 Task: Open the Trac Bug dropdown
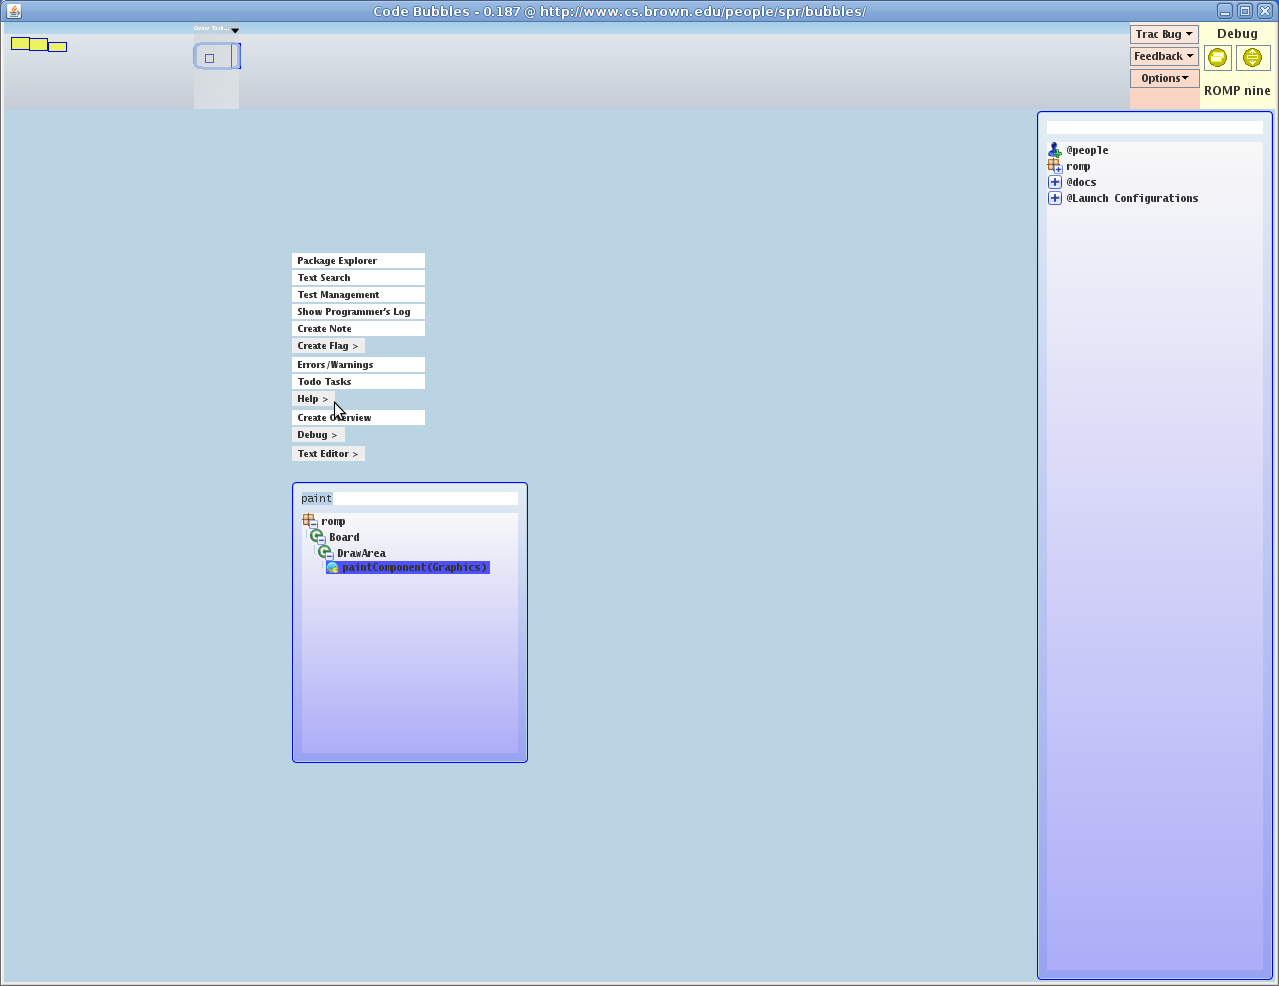coord(1164,34)
